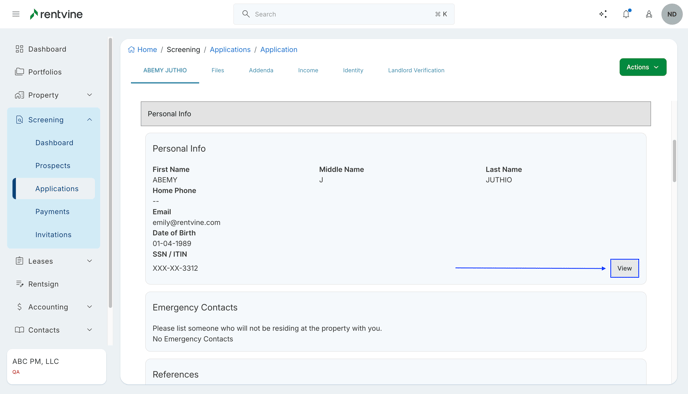Go to Home breadcrumb link
Viewport: 688px width, 394px height.
(147, 50)
